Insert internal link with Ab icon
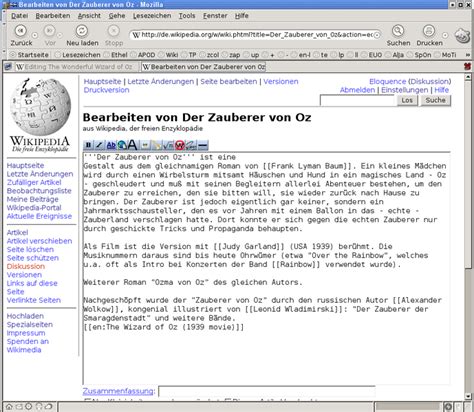The height and width of the screenshot is (412, 474). pyautogui.click(x=111, y=145)
